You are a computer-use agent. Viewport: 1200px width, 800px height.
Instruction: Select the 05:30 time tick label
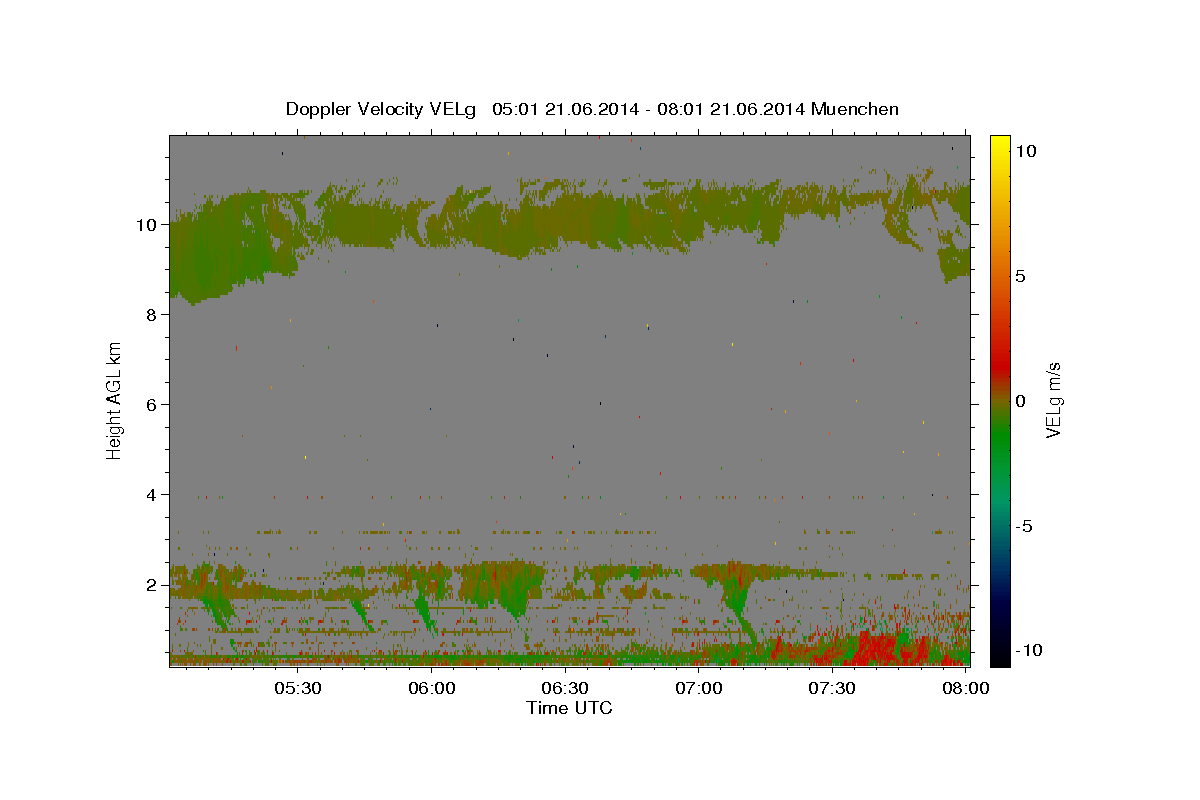[297, 689]
